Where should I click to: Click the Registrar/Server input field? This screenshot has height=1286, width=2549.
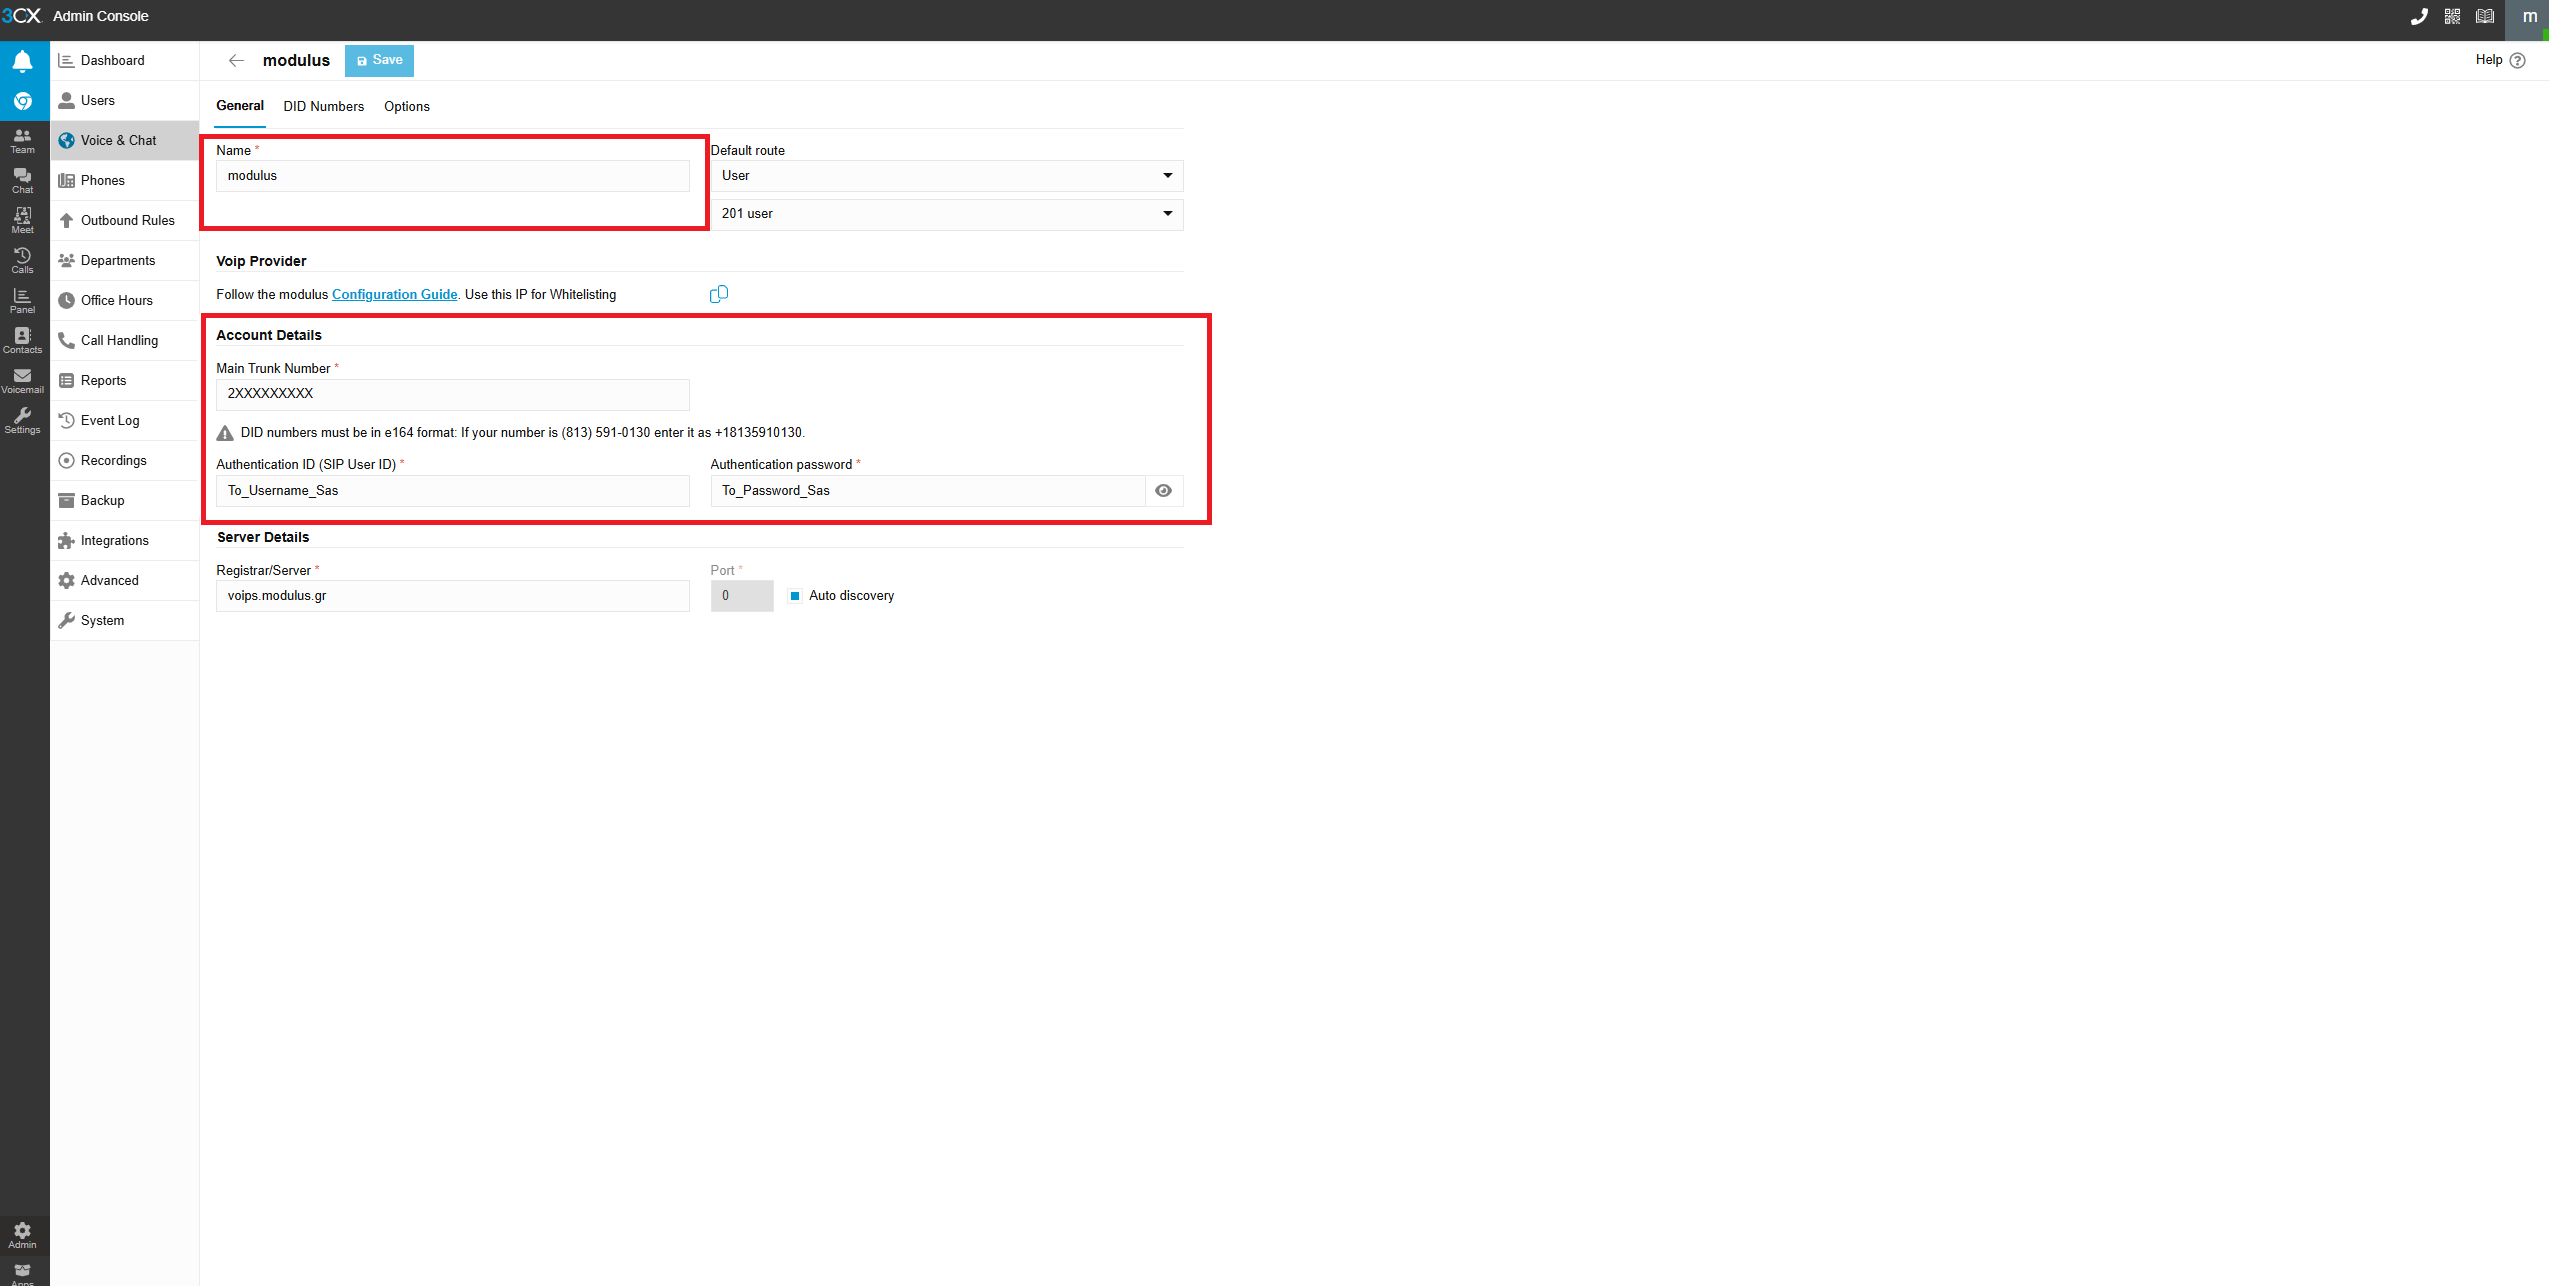[x=452, y=596]
